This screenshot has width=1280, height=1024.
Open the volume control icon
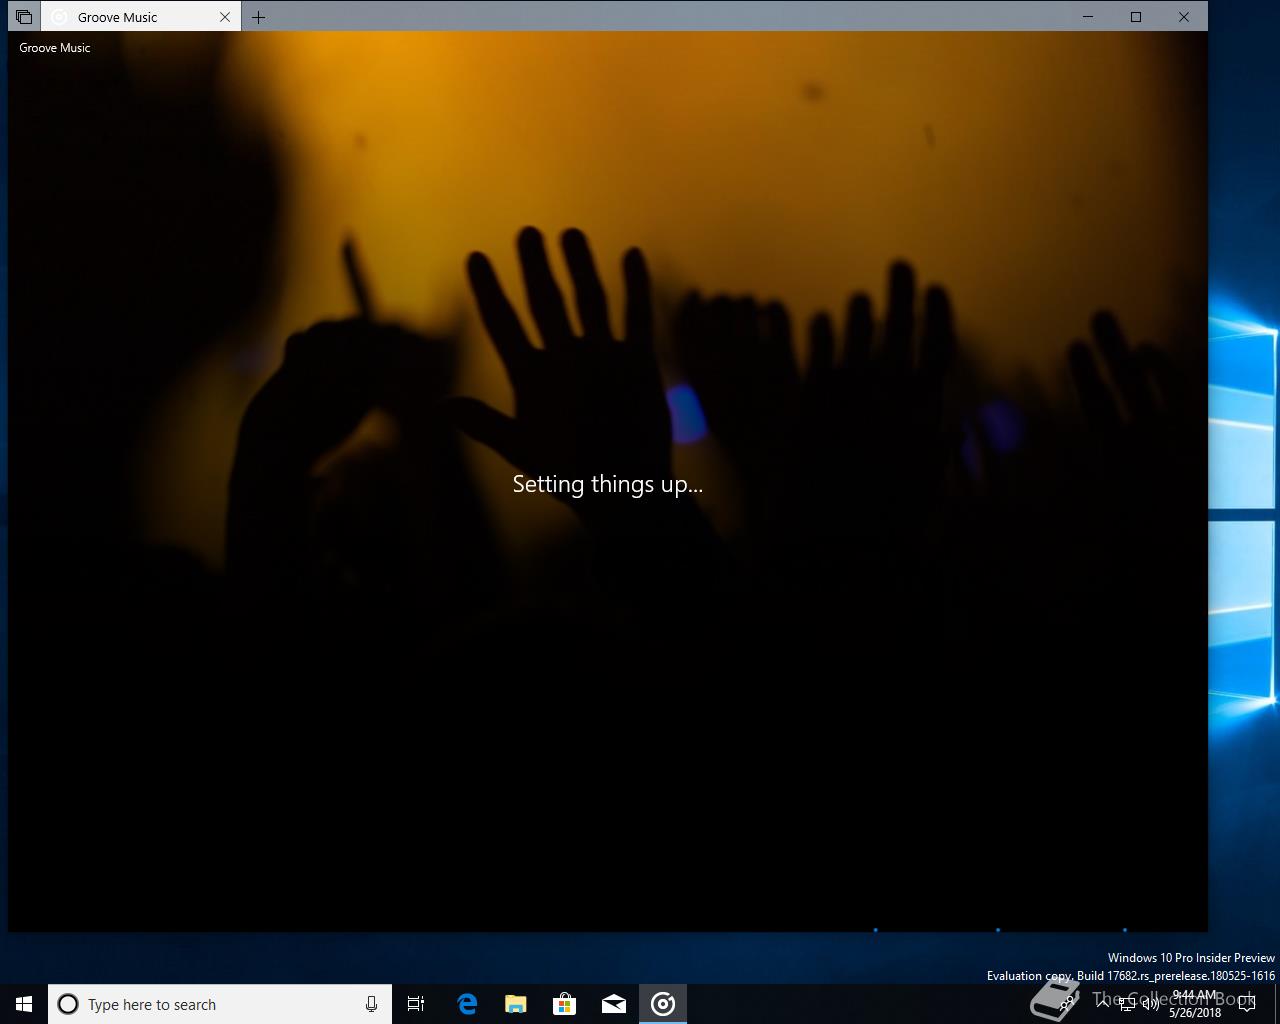point(1150,1004)
